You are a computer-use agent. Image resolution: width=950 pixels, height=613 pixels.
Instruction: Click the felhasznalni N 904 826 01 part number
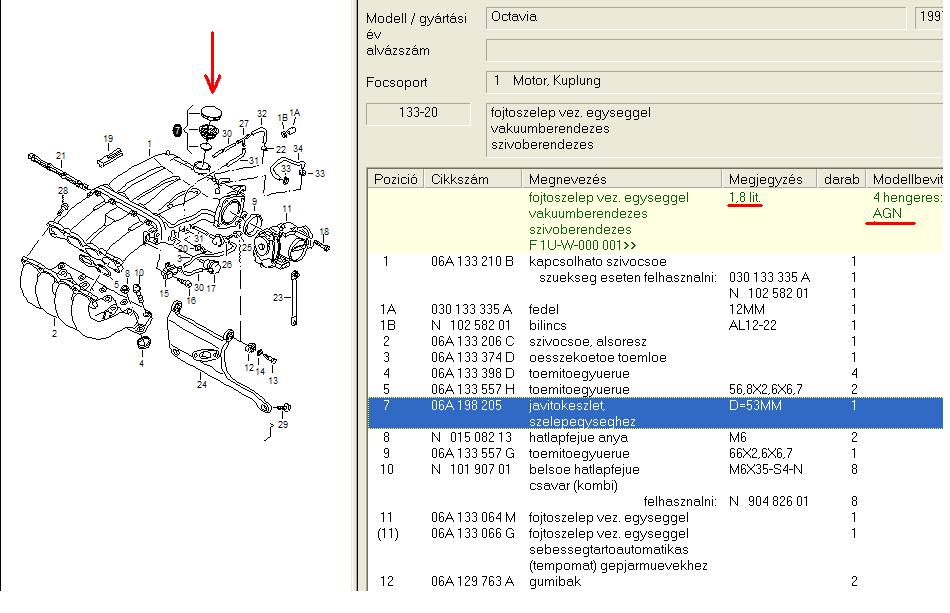[769, 502]
